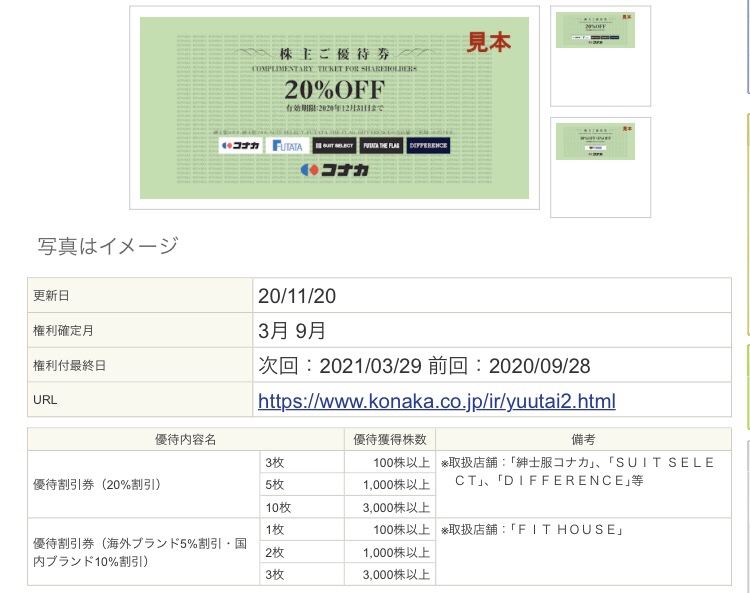Select the value 3月 9月
The image size is (750, 593).
click(x=292, y=331)
